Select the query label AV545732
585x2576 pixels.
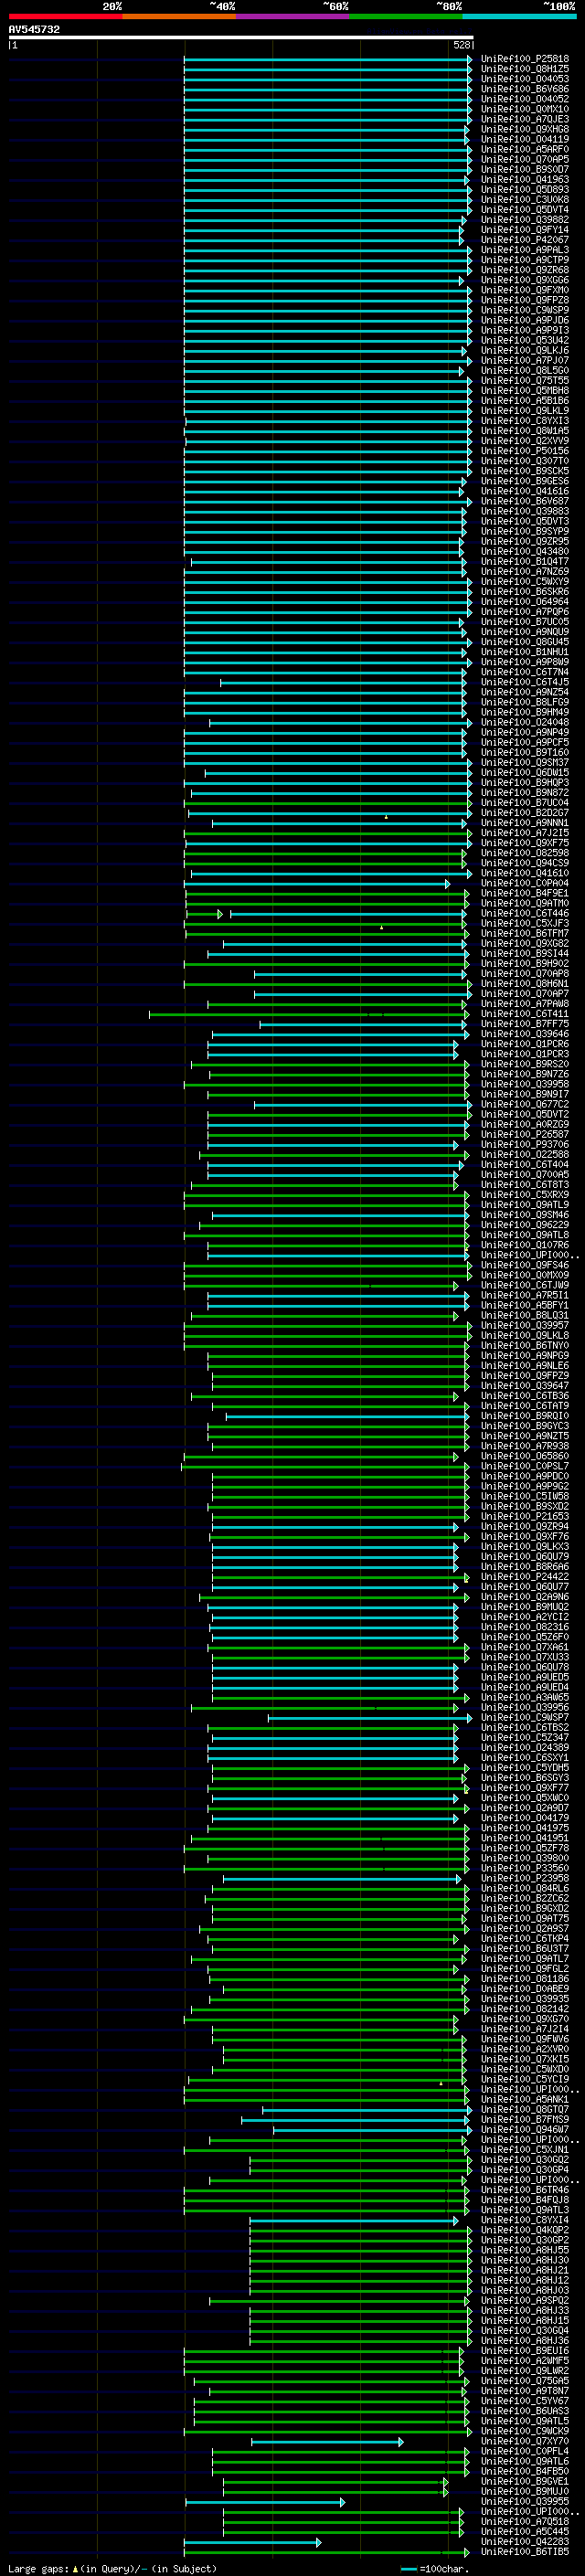34,29
